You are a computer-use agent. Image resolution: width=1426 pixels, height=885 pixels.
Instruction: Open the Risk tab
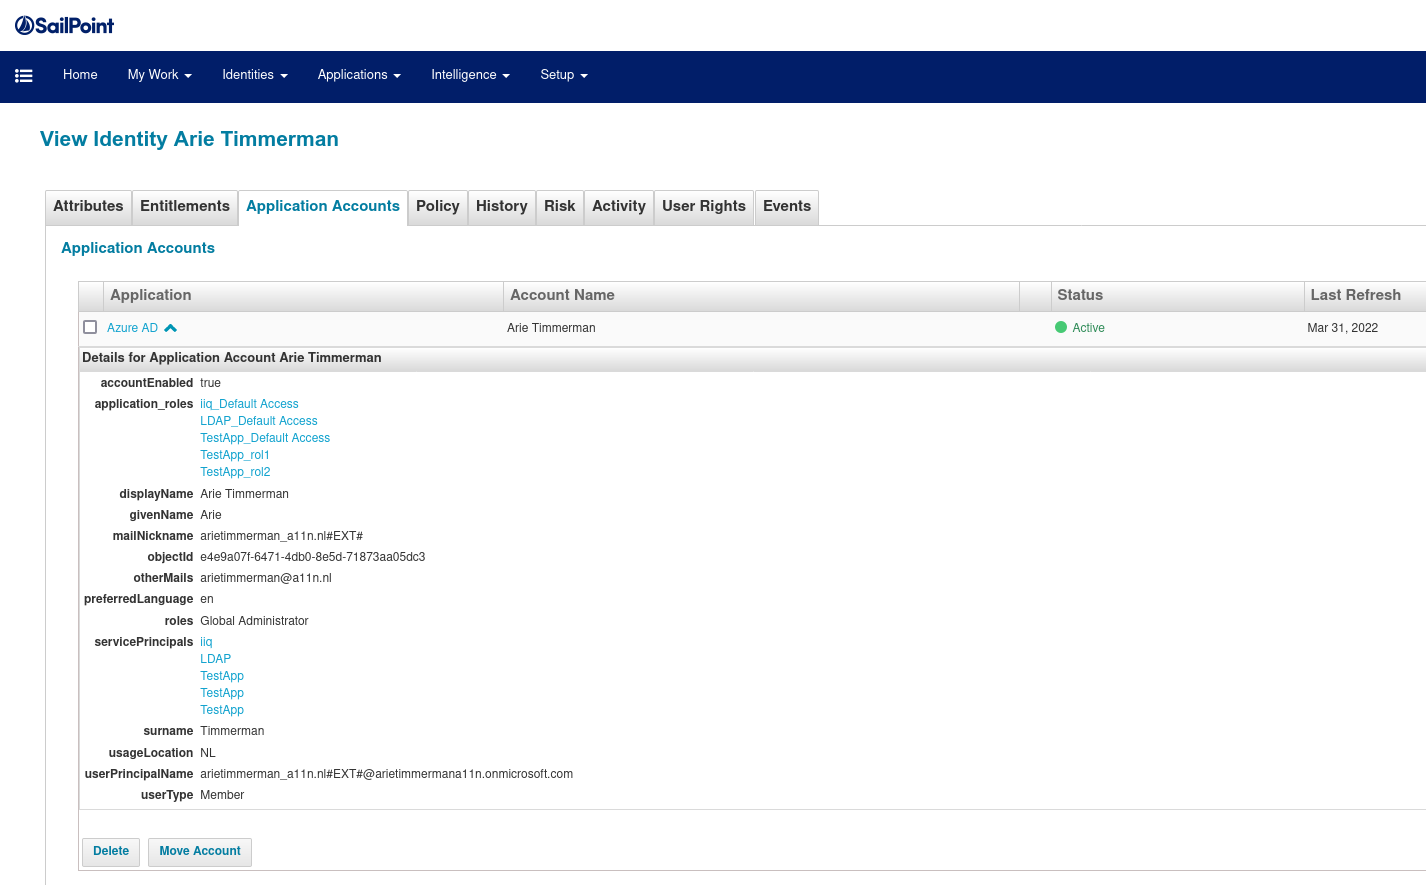click(560, 206)
